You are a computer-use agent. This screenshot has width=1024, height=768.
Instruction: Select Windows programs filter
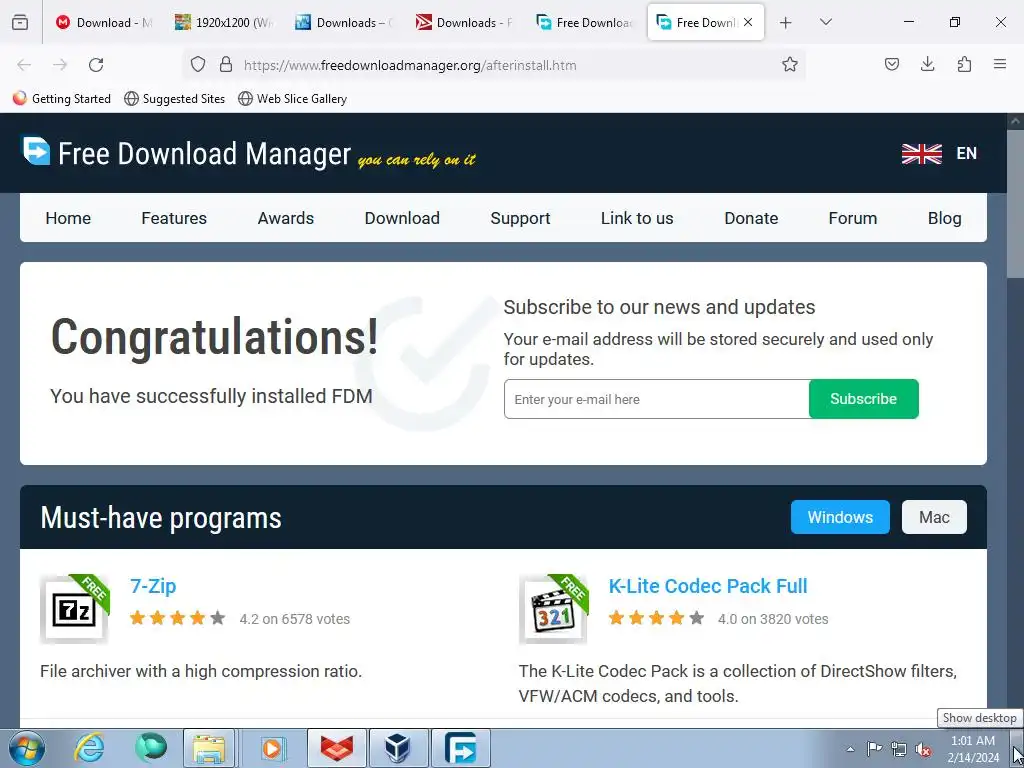[840, 517]
